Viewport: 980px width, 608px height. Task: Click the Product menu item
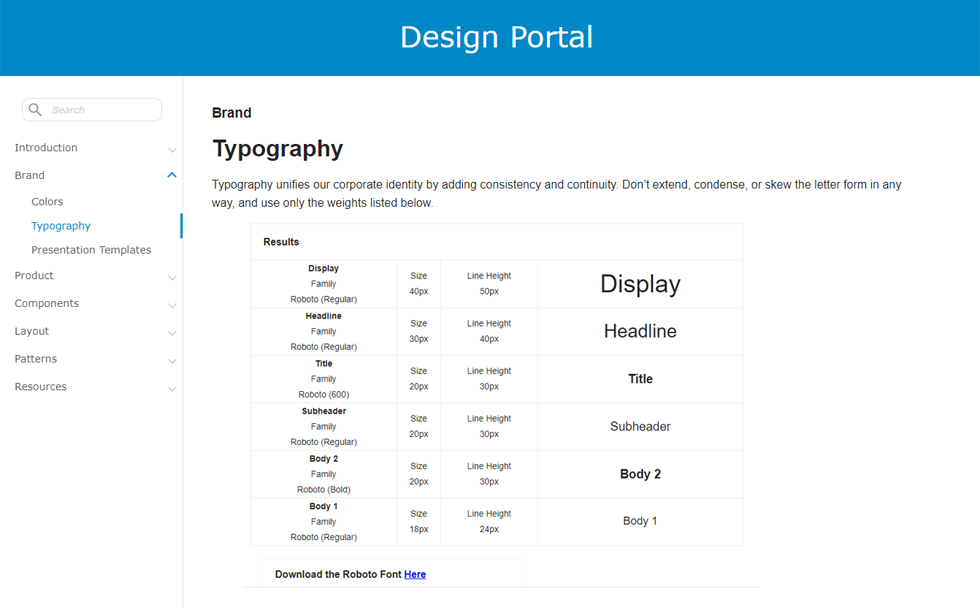coord(34,276)
